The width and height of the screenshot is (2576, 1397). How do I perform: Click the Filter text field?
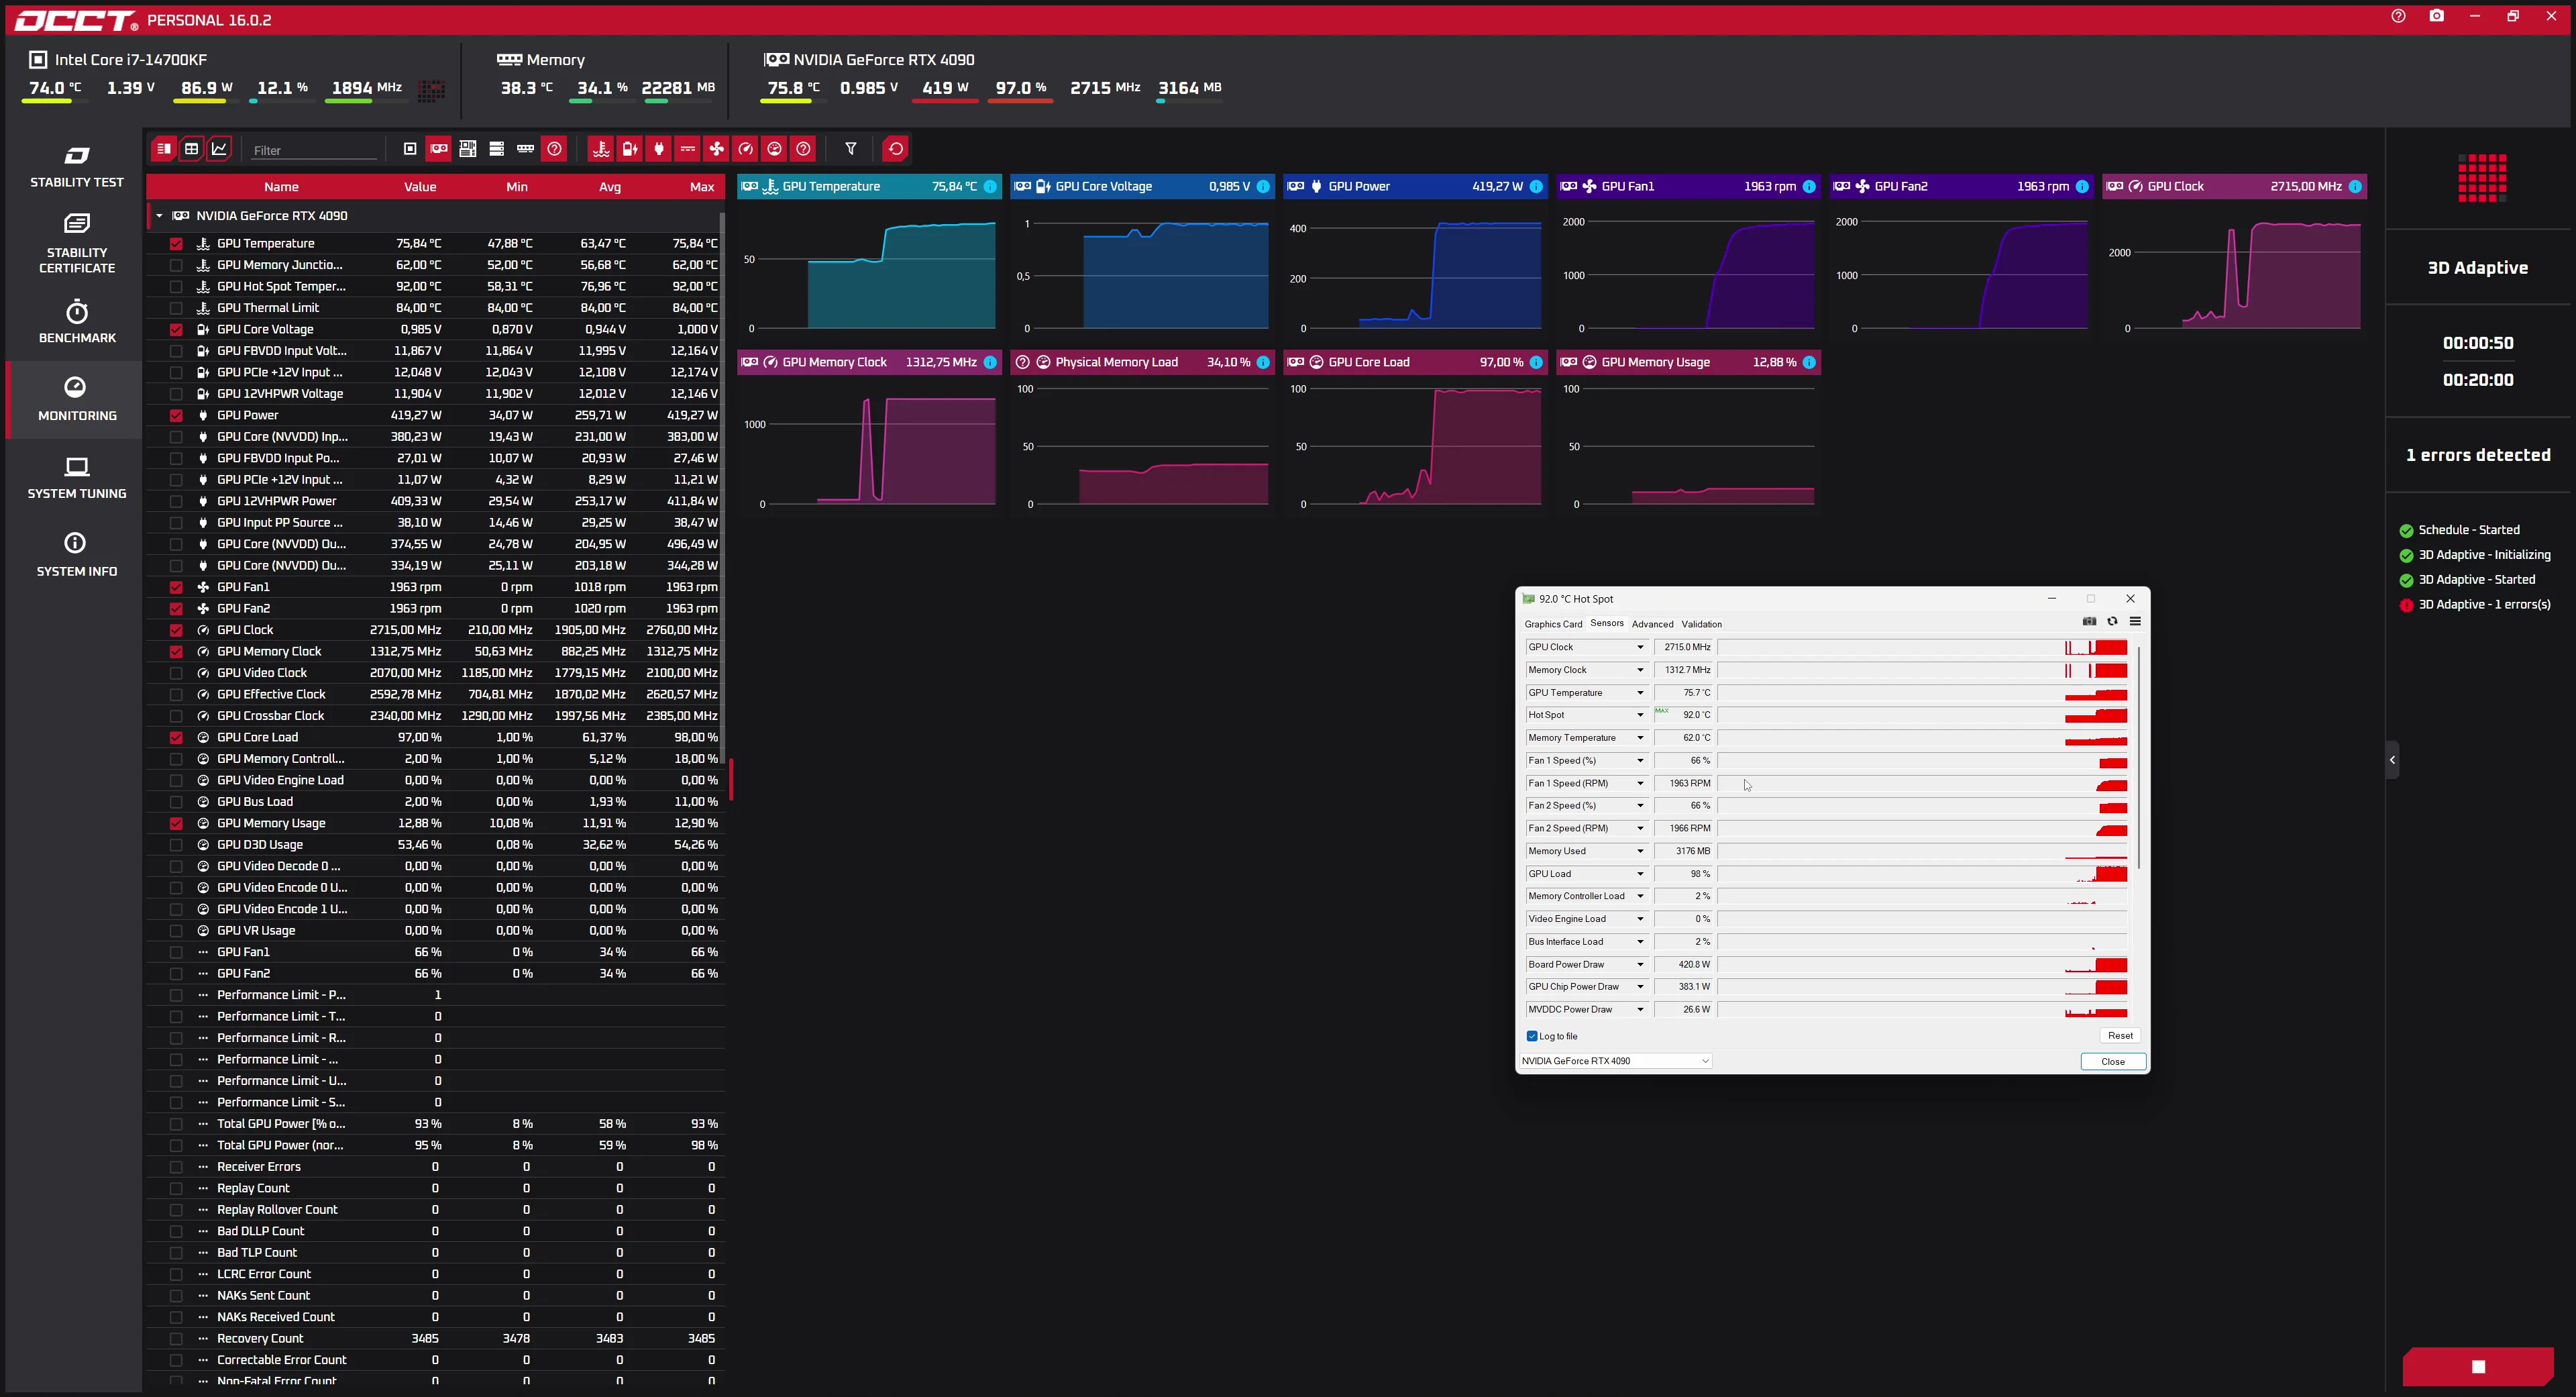click(312, 150)
